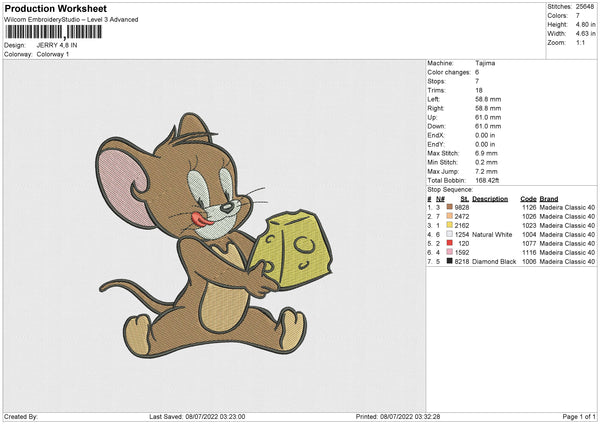Click stitch count 8218 in stop 7

[462, 261]
